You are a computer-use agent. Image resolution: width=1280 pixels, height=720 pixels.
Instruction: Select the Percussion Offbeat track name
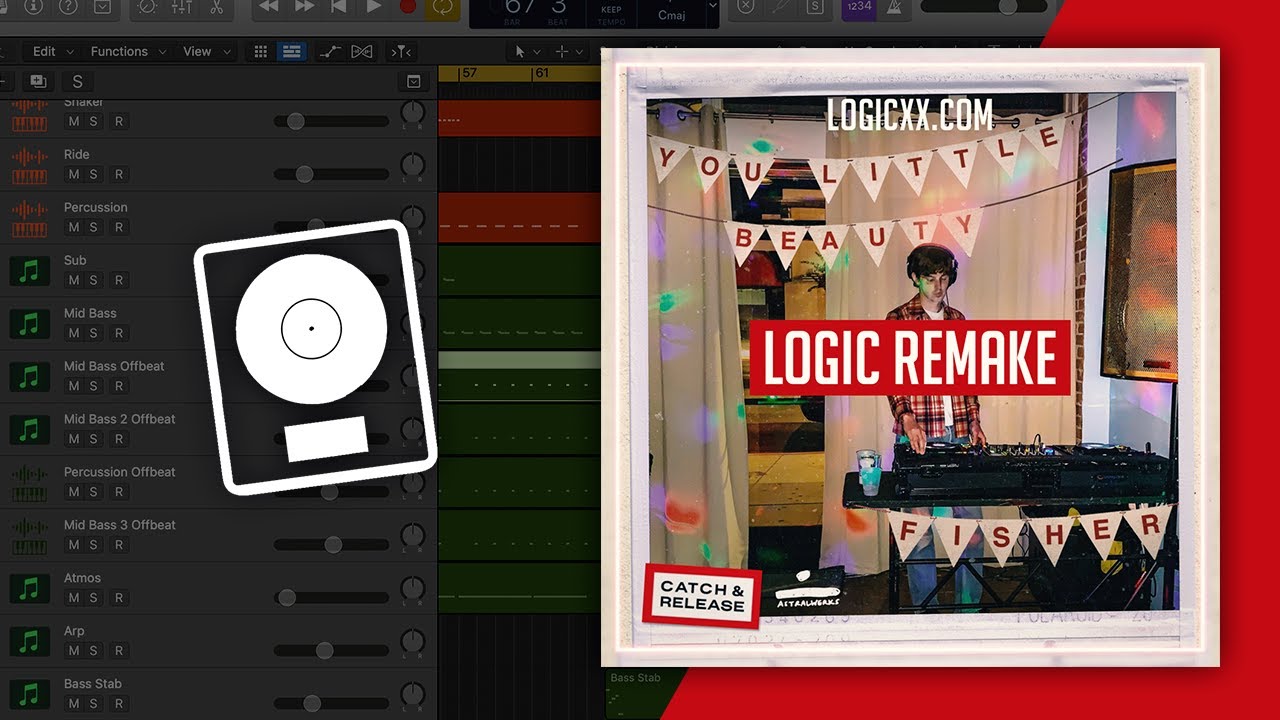coord(120,472)
